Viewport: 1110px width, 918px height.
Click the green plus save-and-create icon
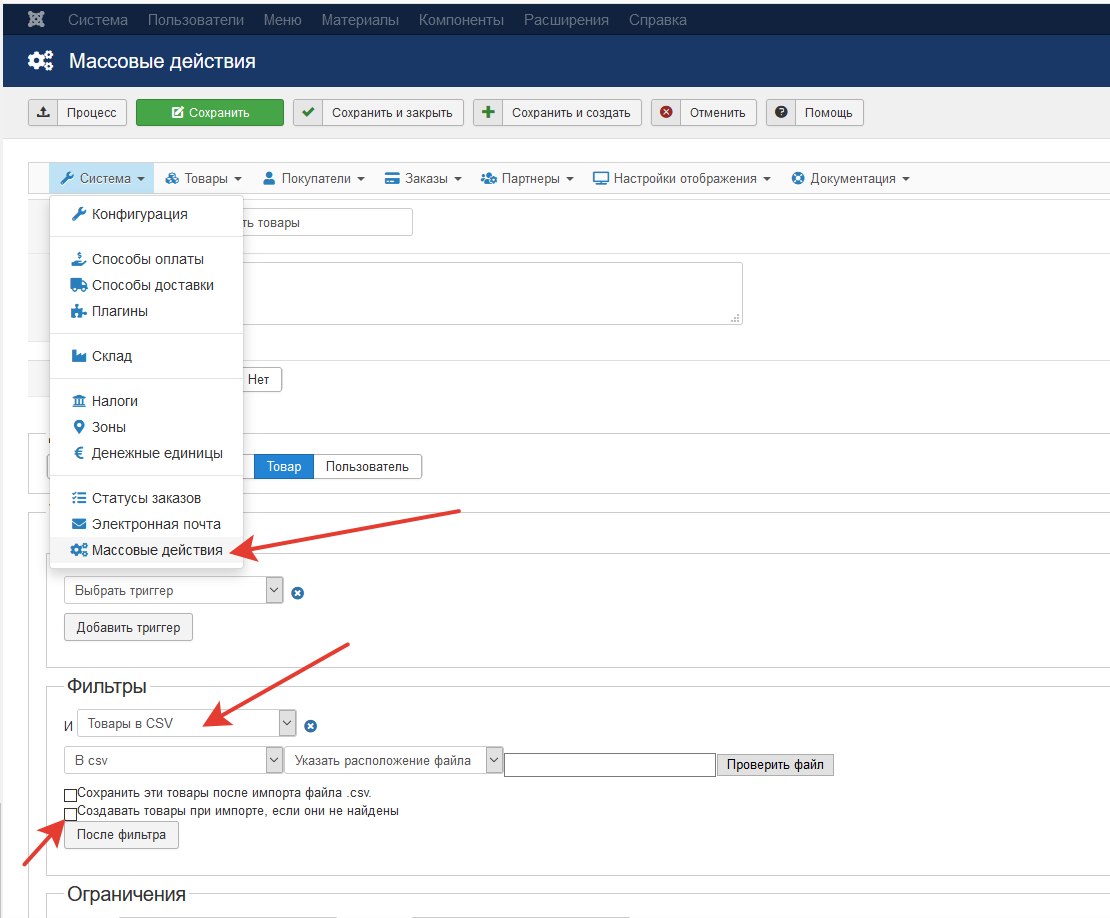[488, 113]
